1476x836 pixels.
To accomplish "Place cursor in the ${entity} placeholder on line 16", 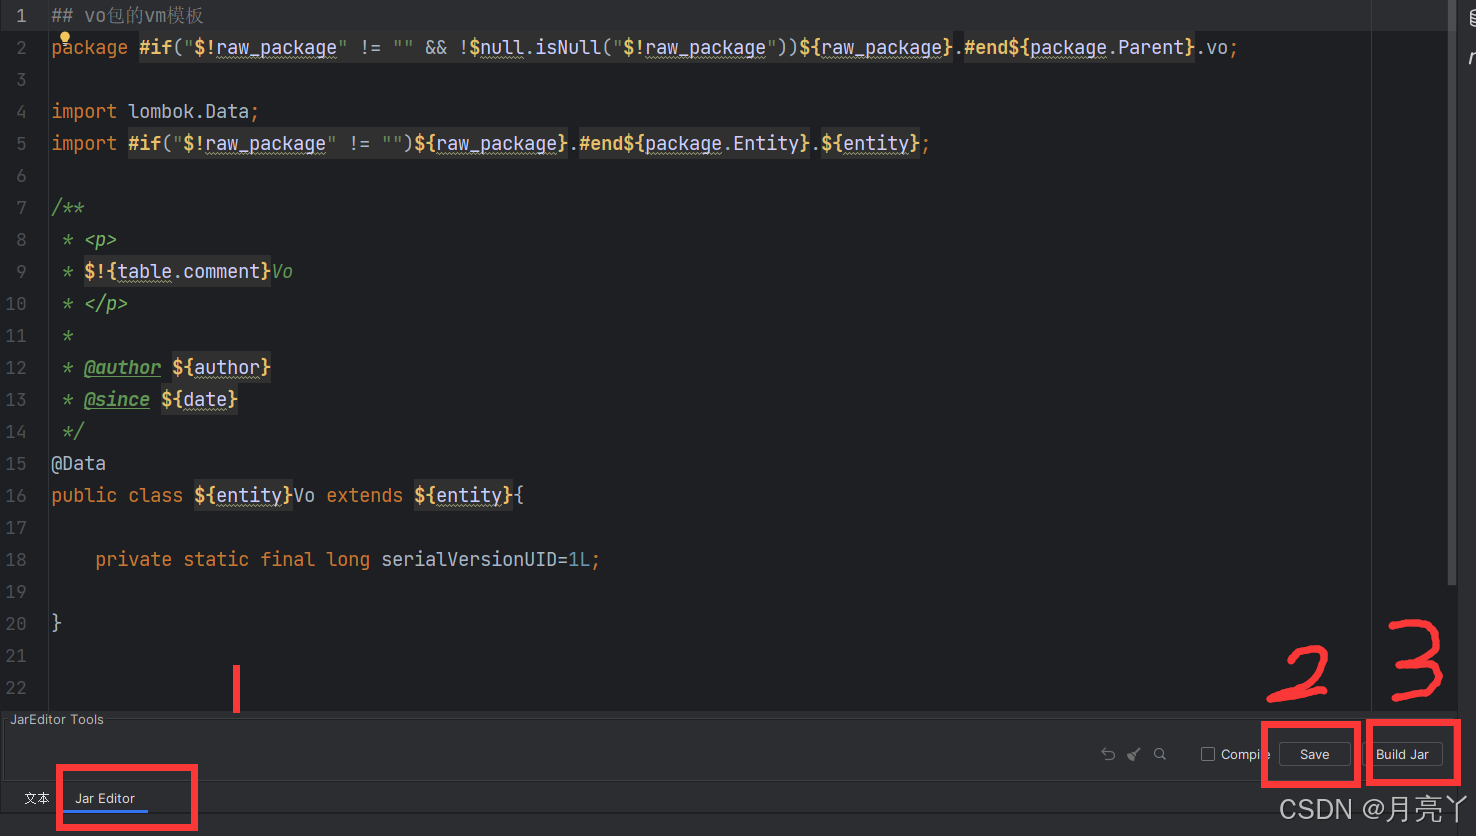I will point(243,495).
